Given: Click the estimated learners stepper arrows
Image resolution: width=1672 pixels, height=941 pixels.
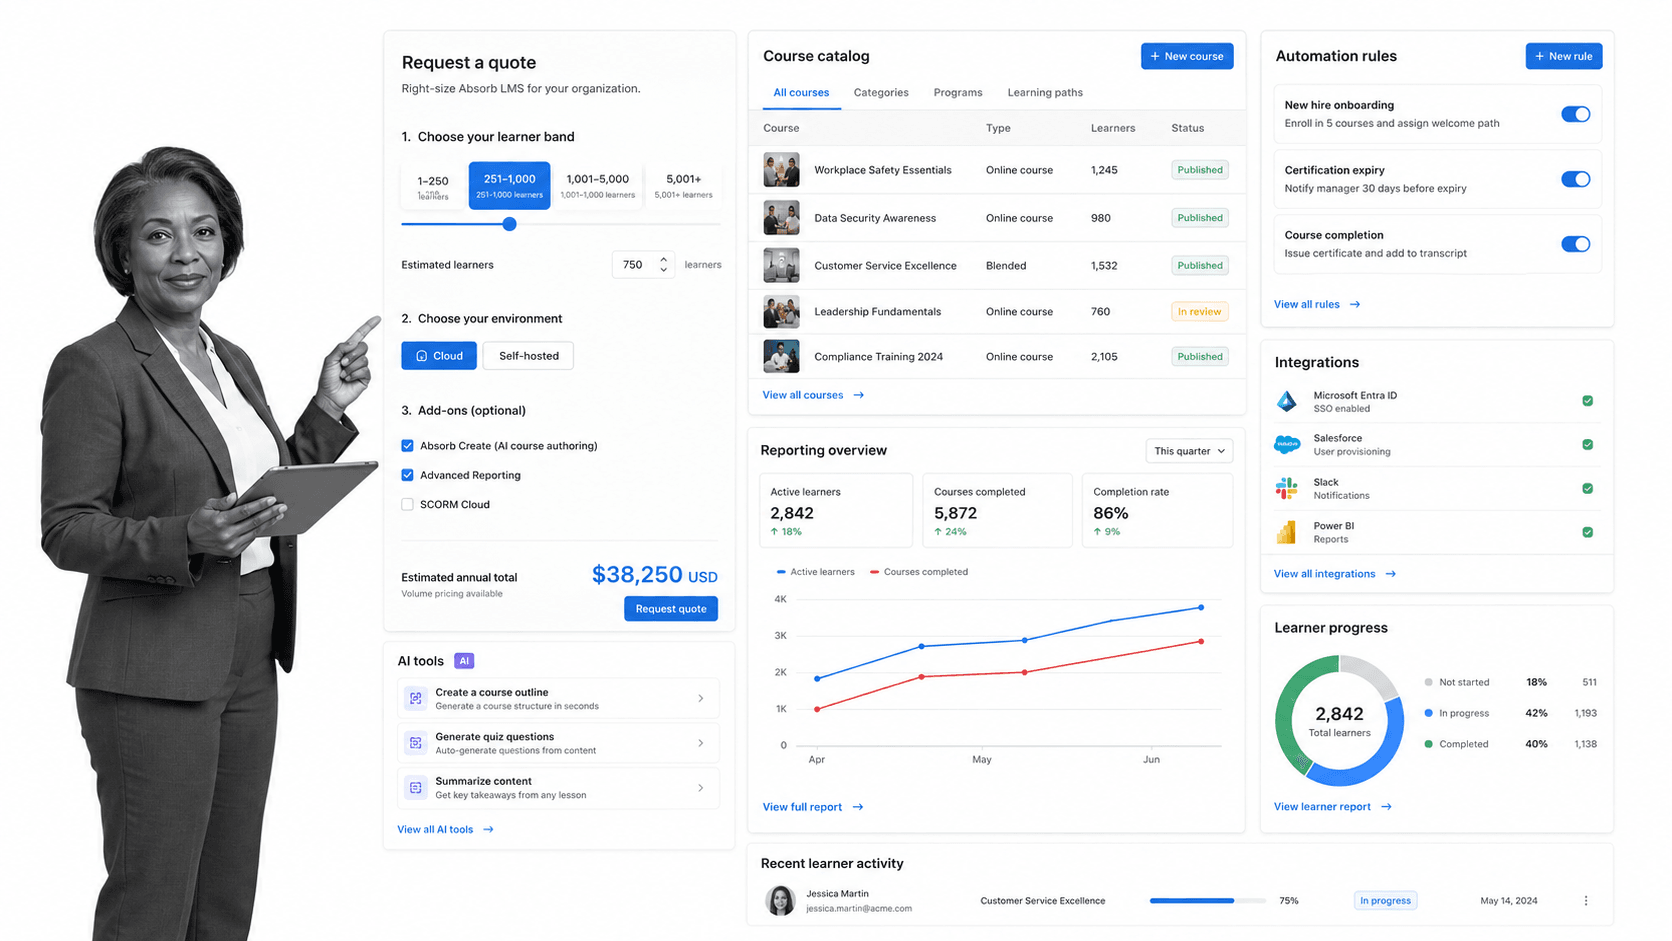Looking at the screenshot, I should point(663,265).
